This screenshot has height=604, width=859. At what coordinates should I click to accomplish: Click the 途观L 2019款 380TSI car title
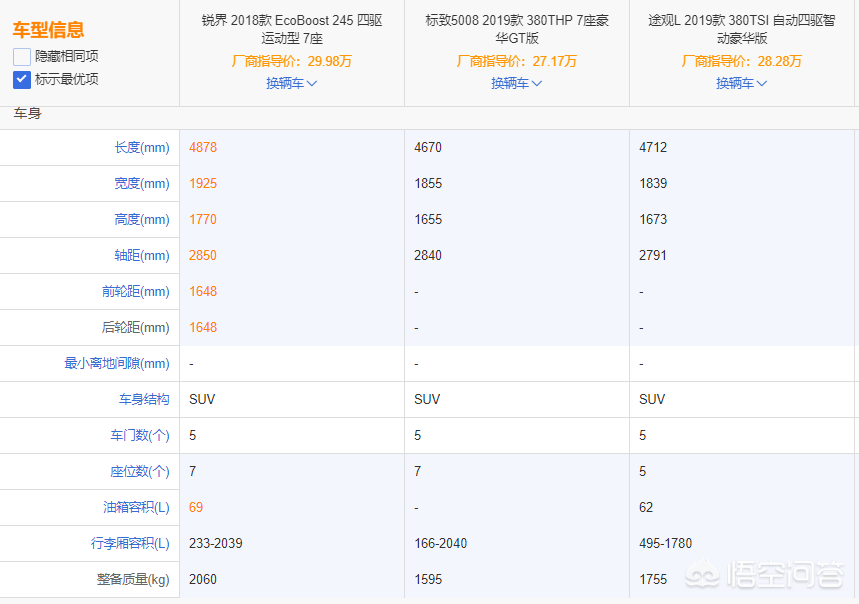click(x=742, y=29)
